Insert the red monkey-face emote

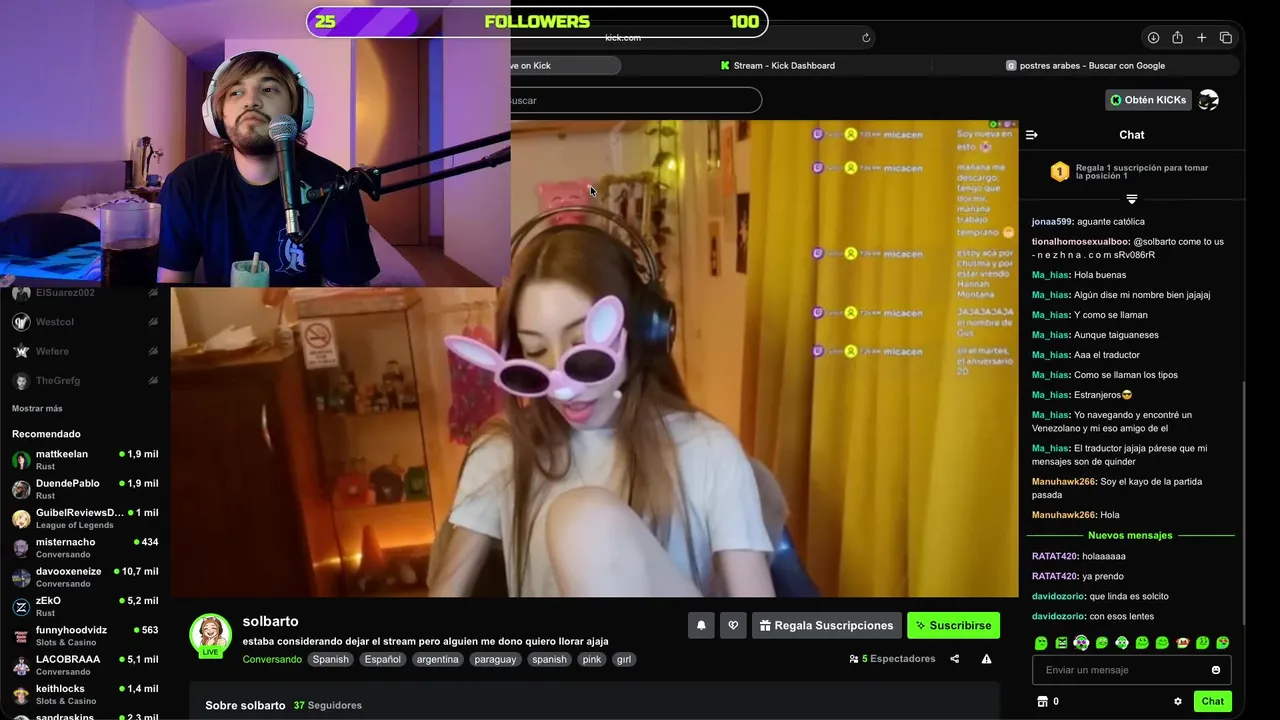(1183, 643)
